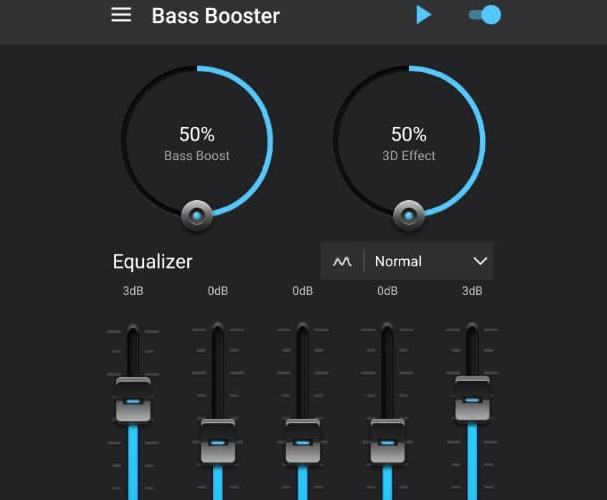The image size is (607, 500).
Task: Click the 3dB label above fifth slider
Action: (x=472, y=291)
